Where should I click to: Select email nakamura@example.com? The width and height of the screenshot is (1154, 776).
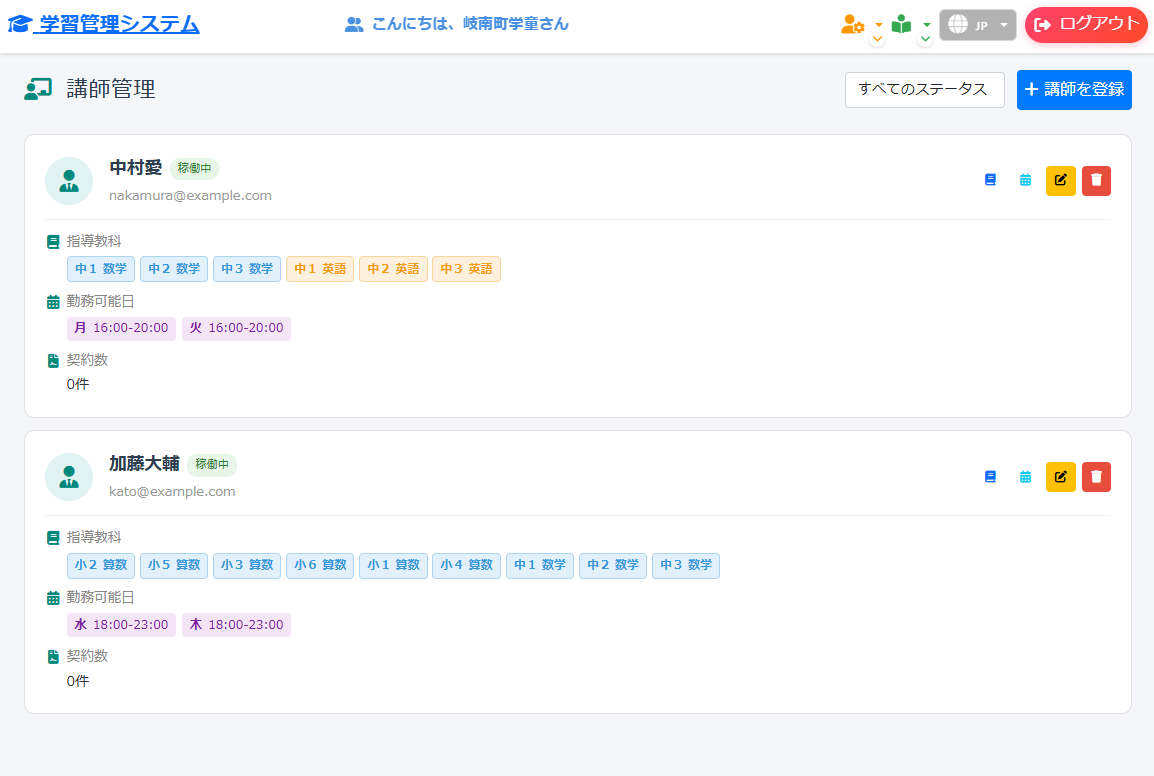(191, 196)
